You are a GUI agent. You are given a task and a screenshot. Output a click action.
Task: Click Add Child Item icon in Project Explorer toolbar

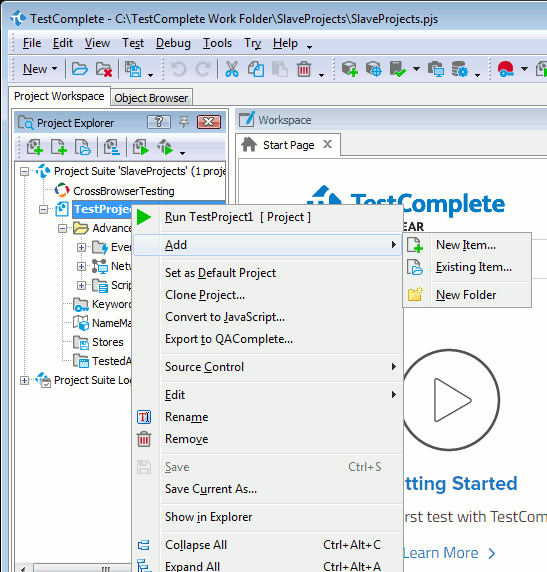coord(35,147)
